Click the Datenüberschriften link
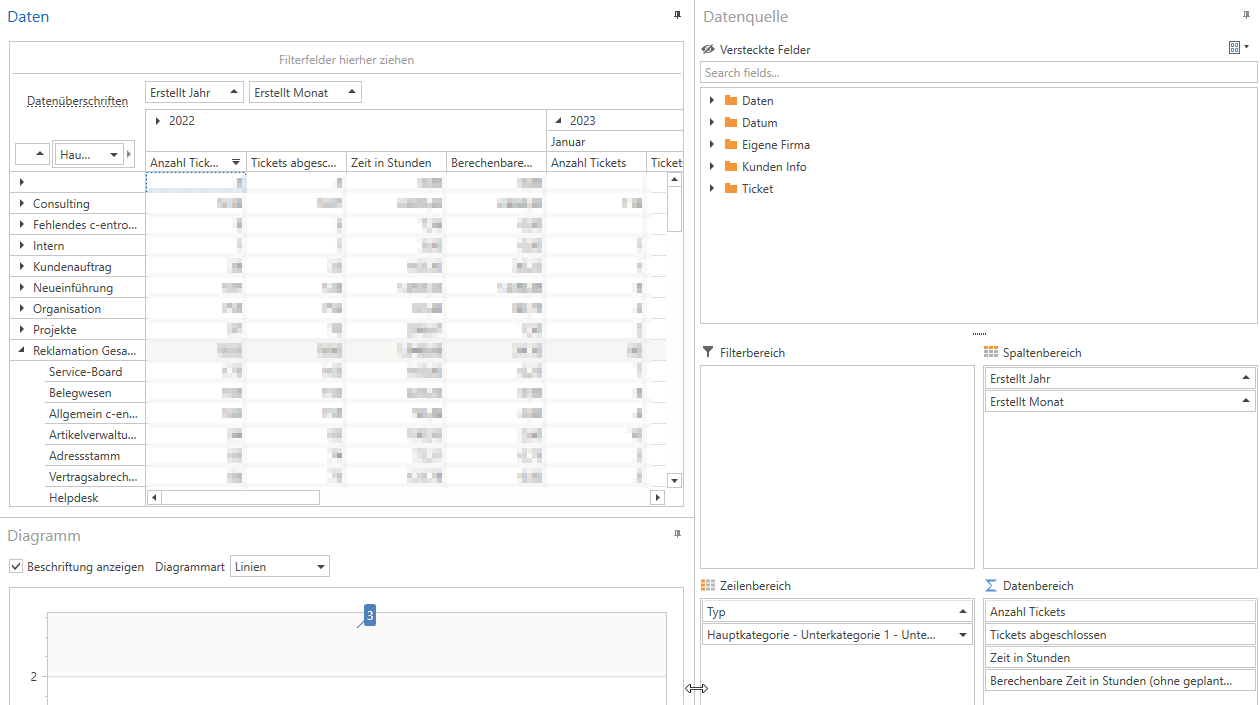 [x=77, y=102]
